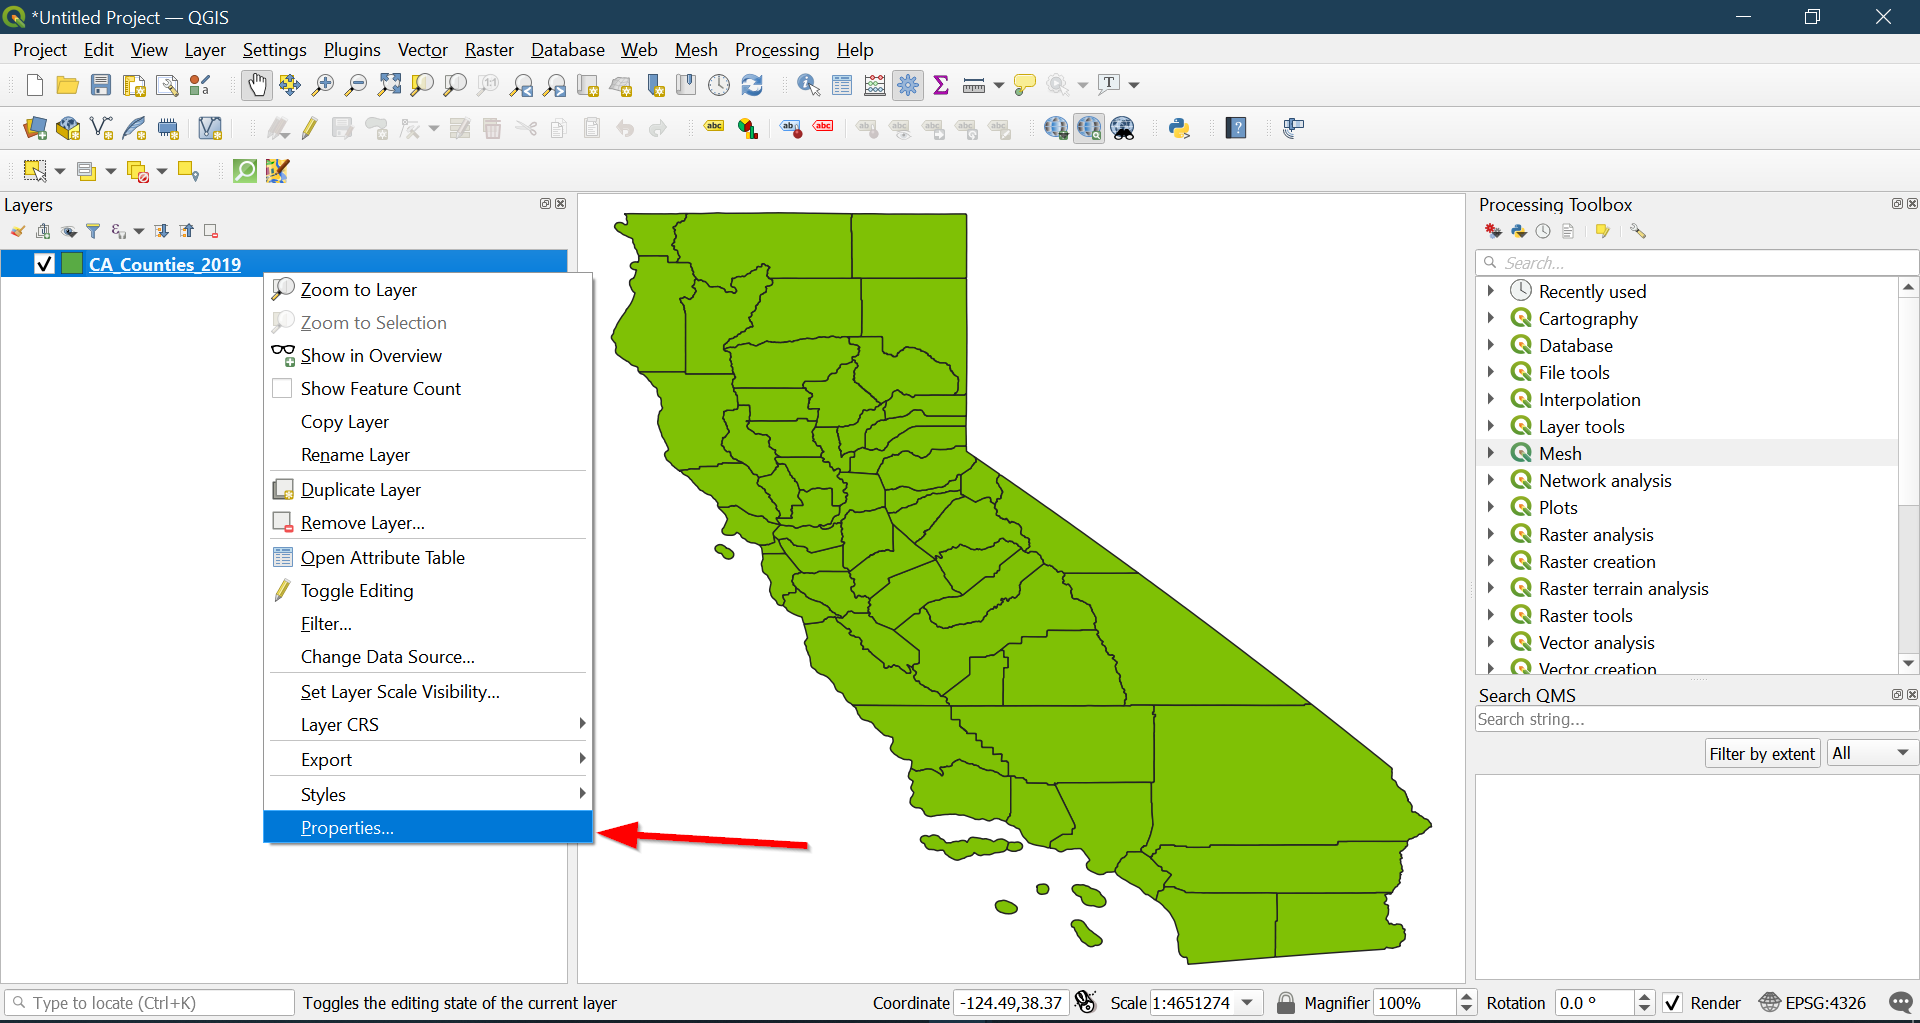Toggle the Render checkbox in status bar
This screenshot has height=1023, width=1920.
(x=1673, y=1003)
